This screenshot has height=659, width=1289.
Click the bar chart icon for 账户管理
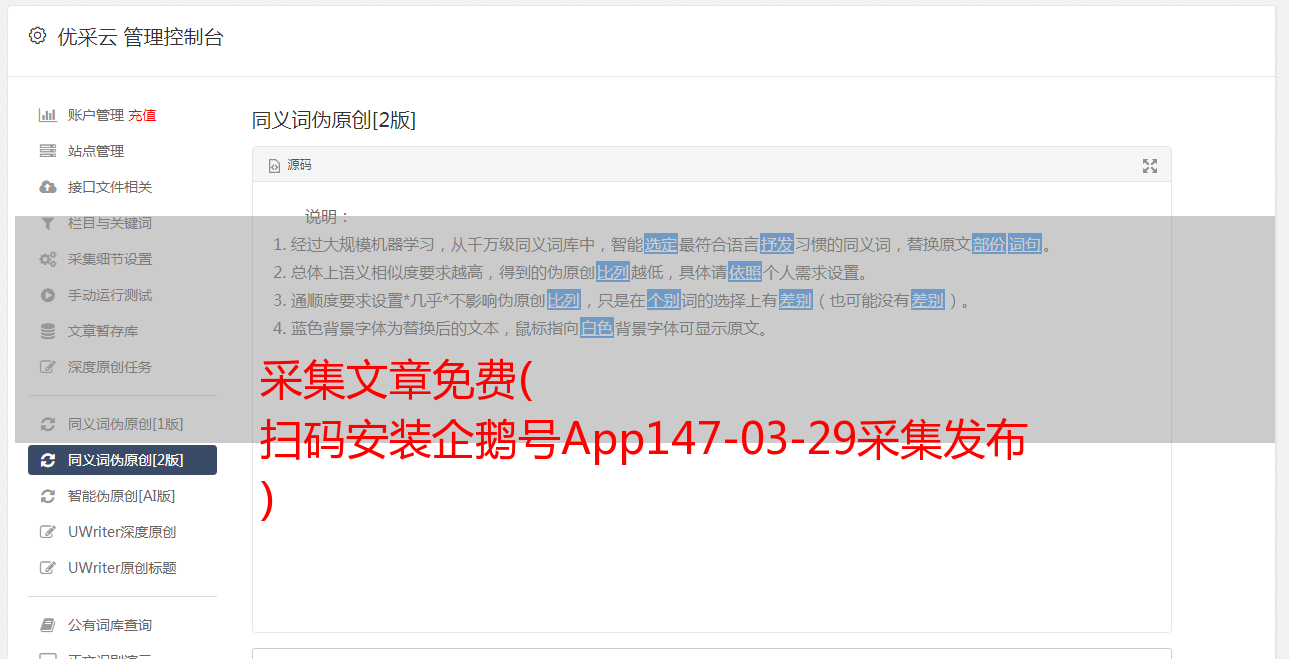pos(47,115)
